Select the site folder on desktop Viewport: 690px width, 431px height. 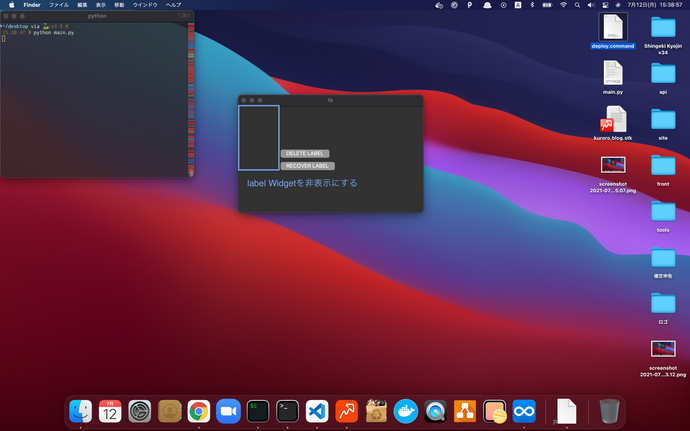pyautogui.click(x=663, y=123)
